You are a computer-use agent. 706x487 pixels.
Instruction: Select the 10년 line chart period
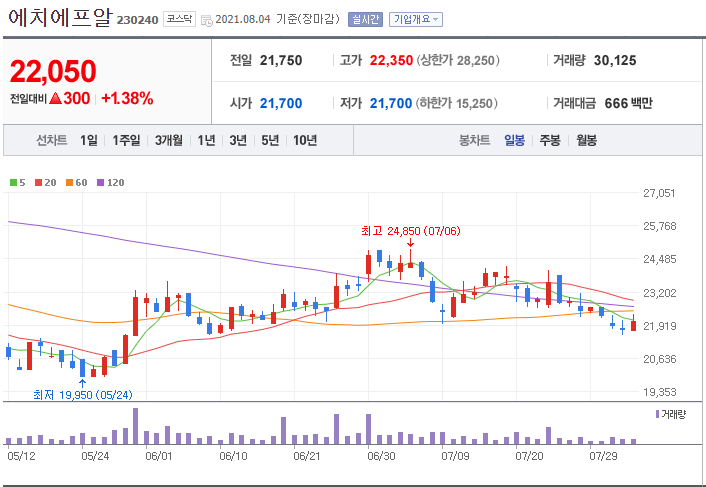point(305,140)
